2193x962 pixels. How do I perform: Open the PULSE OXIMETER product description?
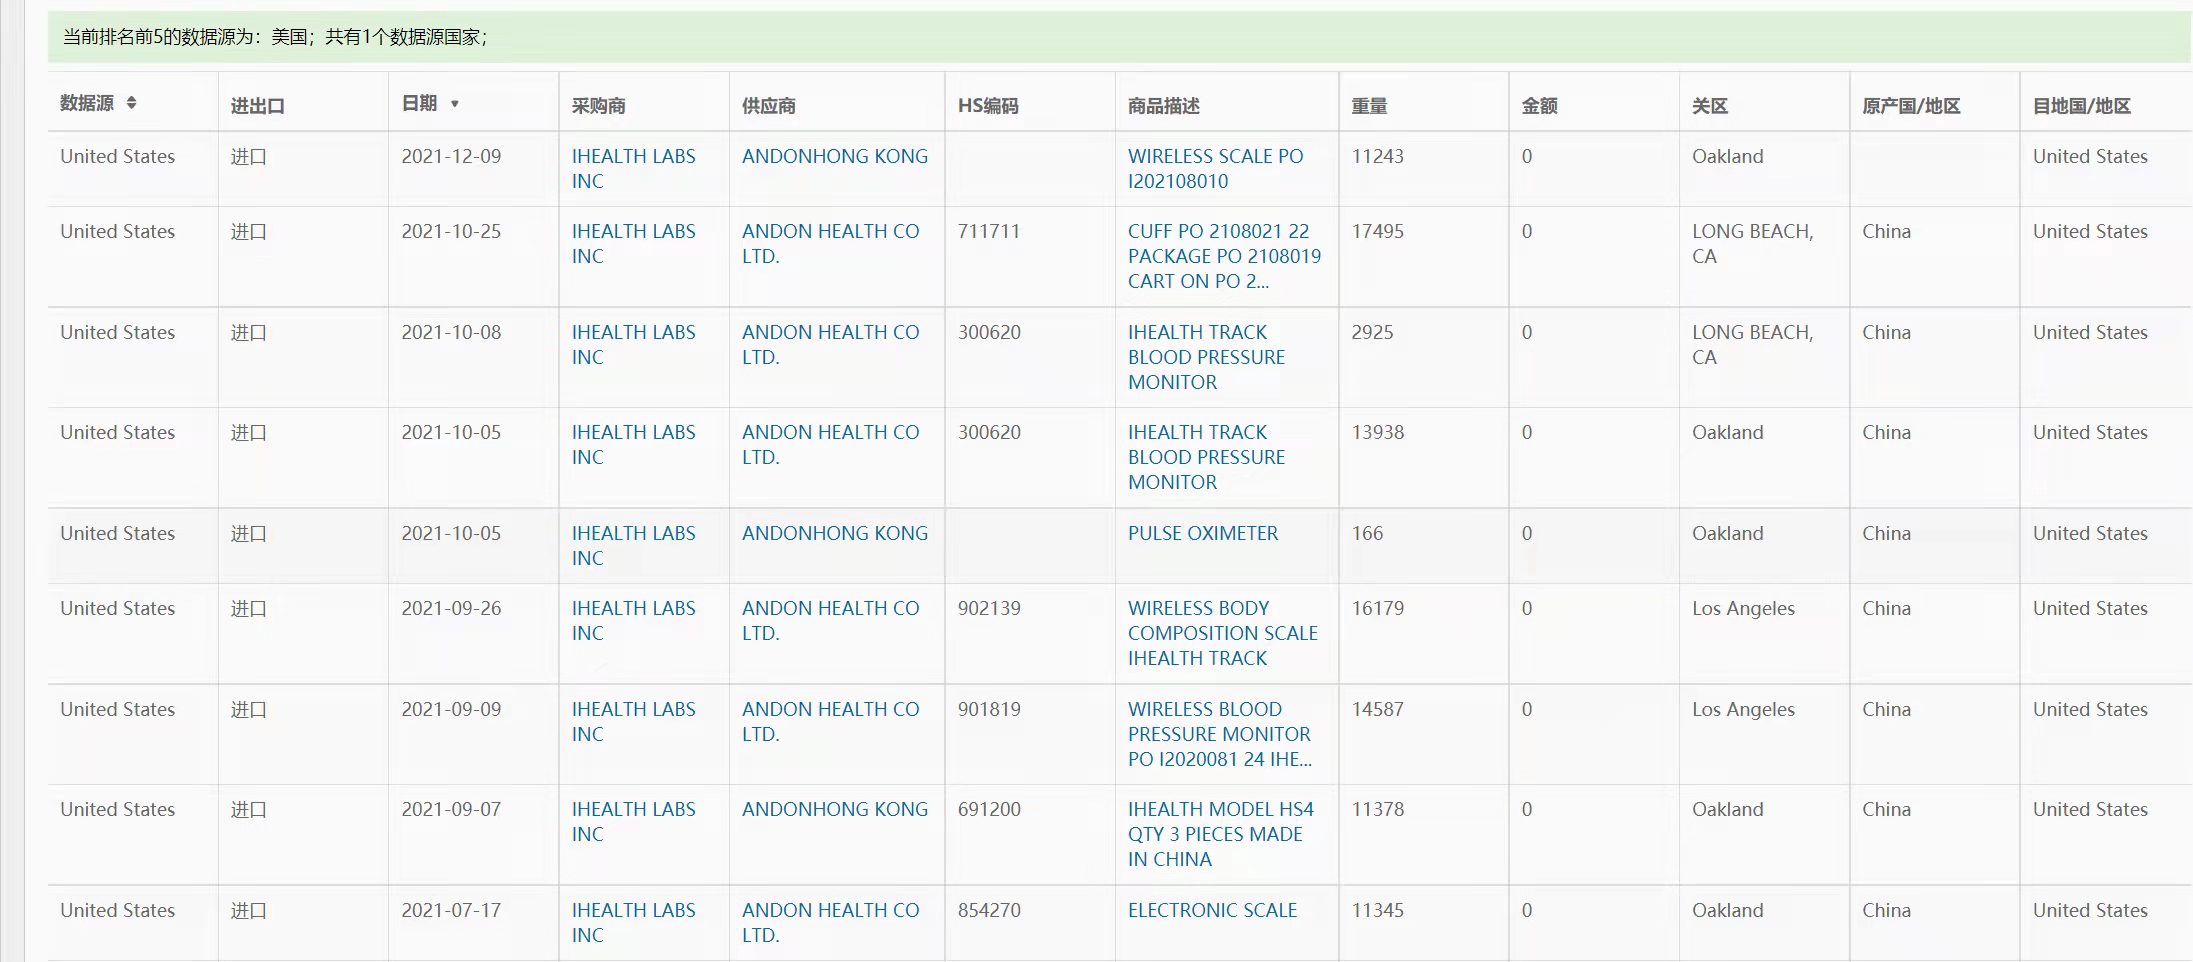click(1202, 533)
